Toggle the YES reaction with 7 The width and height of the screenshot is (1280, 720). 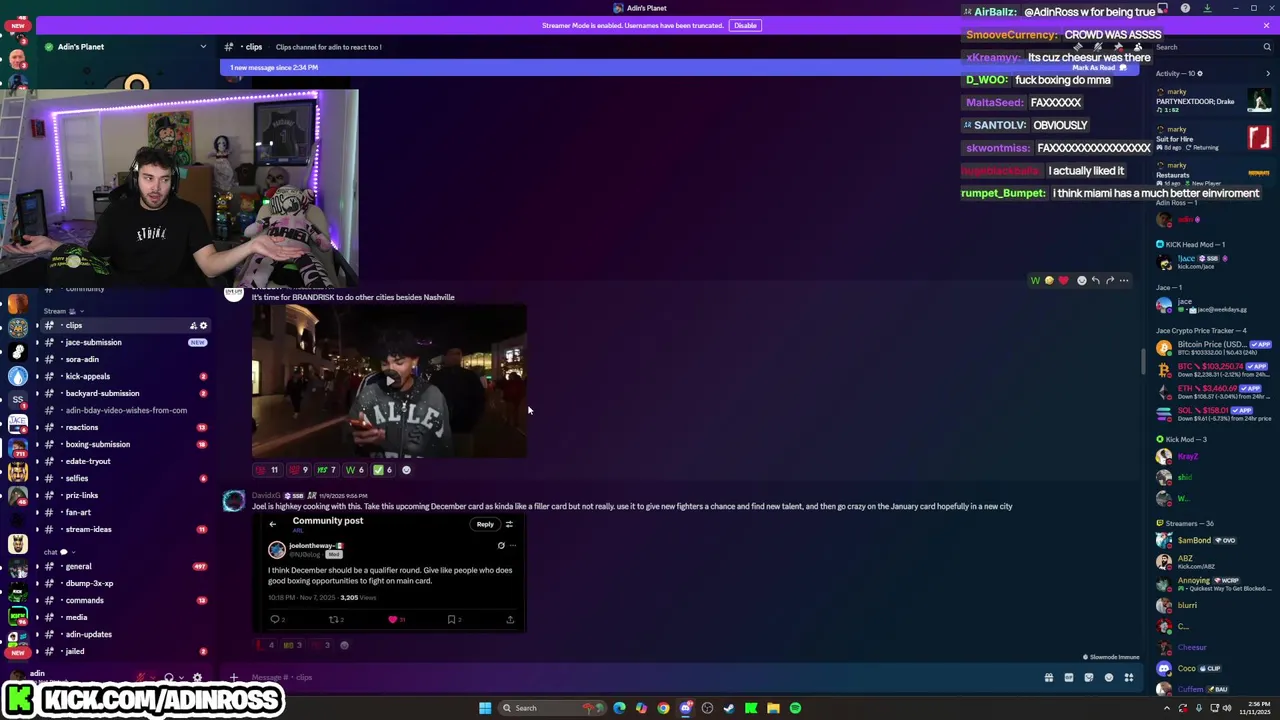[326, 470]
